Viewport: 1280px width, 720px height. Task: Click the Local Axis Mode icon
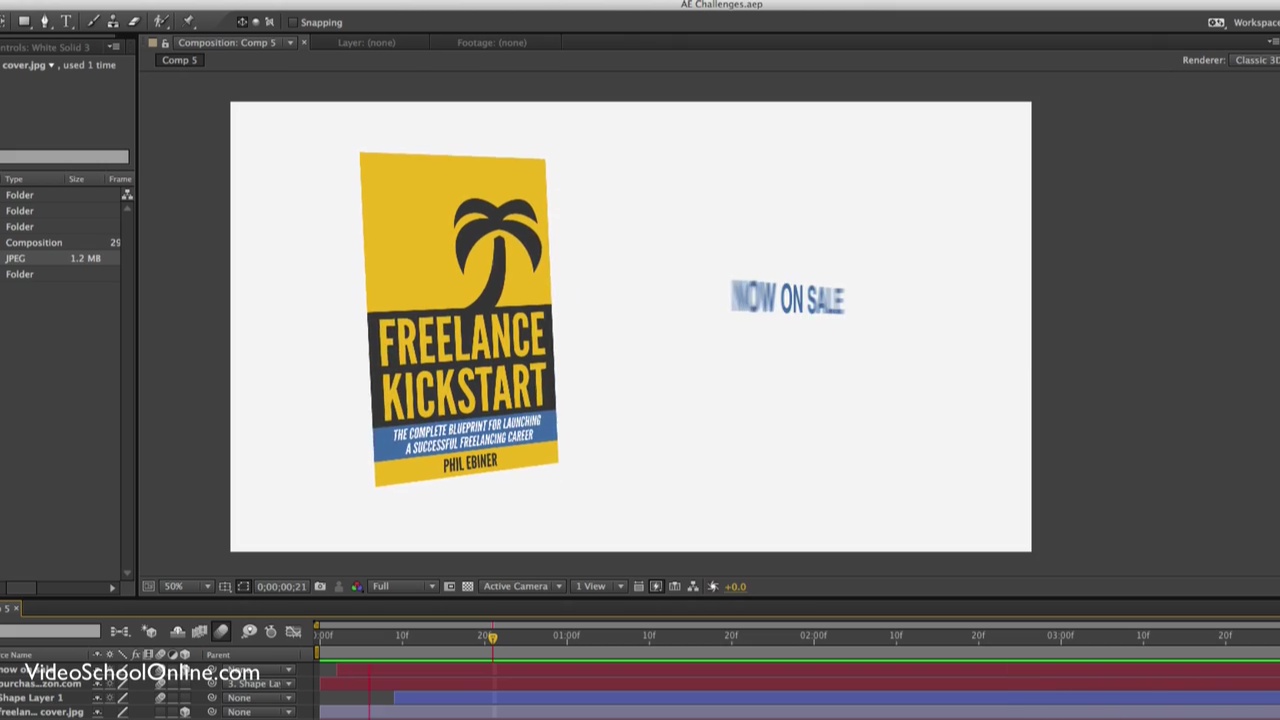[x=242, y=22]
